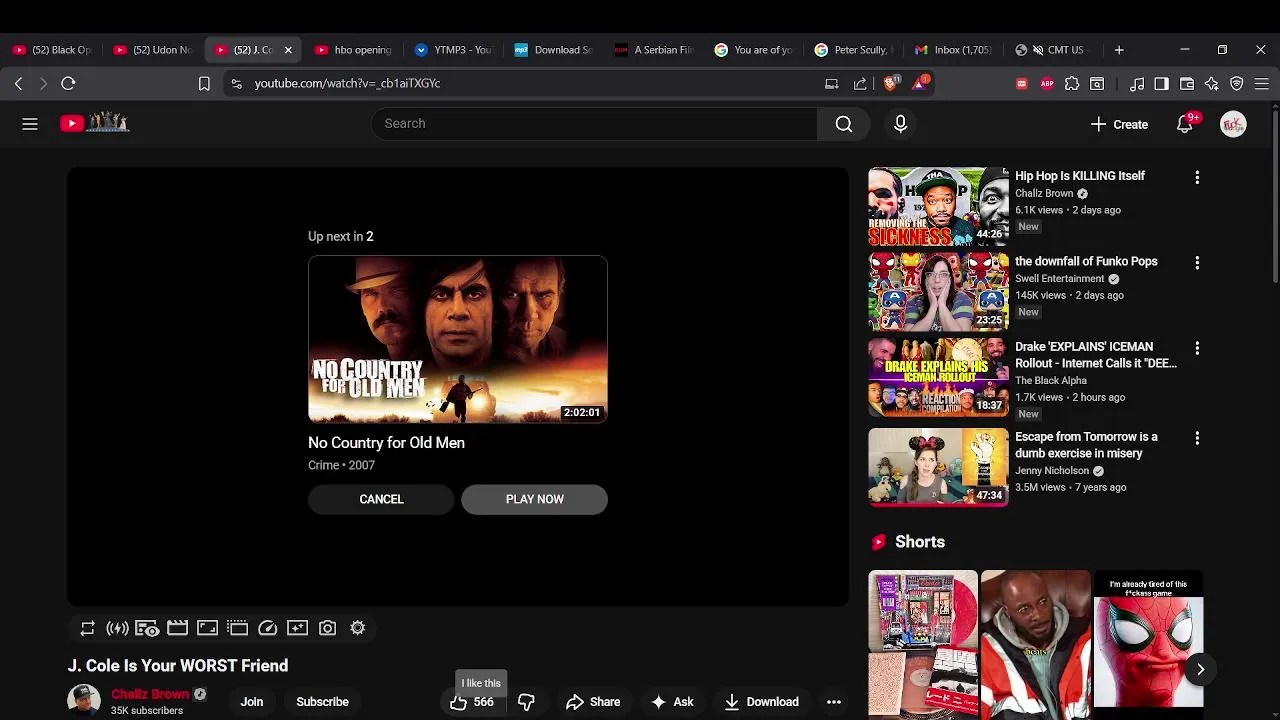Dislike the video with thumbs down

(x=526, y=702)
